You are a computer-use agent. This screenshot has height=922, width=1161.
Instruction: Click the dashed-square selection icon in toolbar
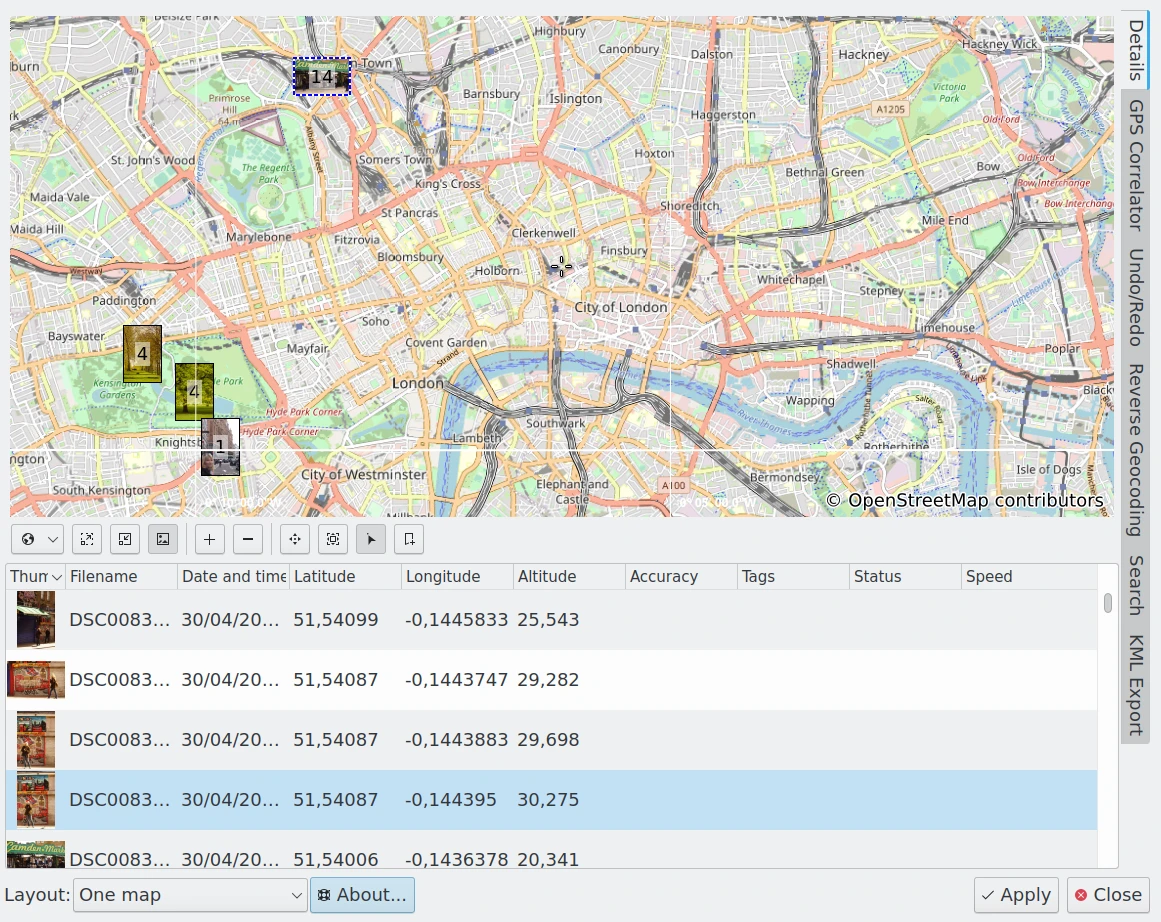333,540
